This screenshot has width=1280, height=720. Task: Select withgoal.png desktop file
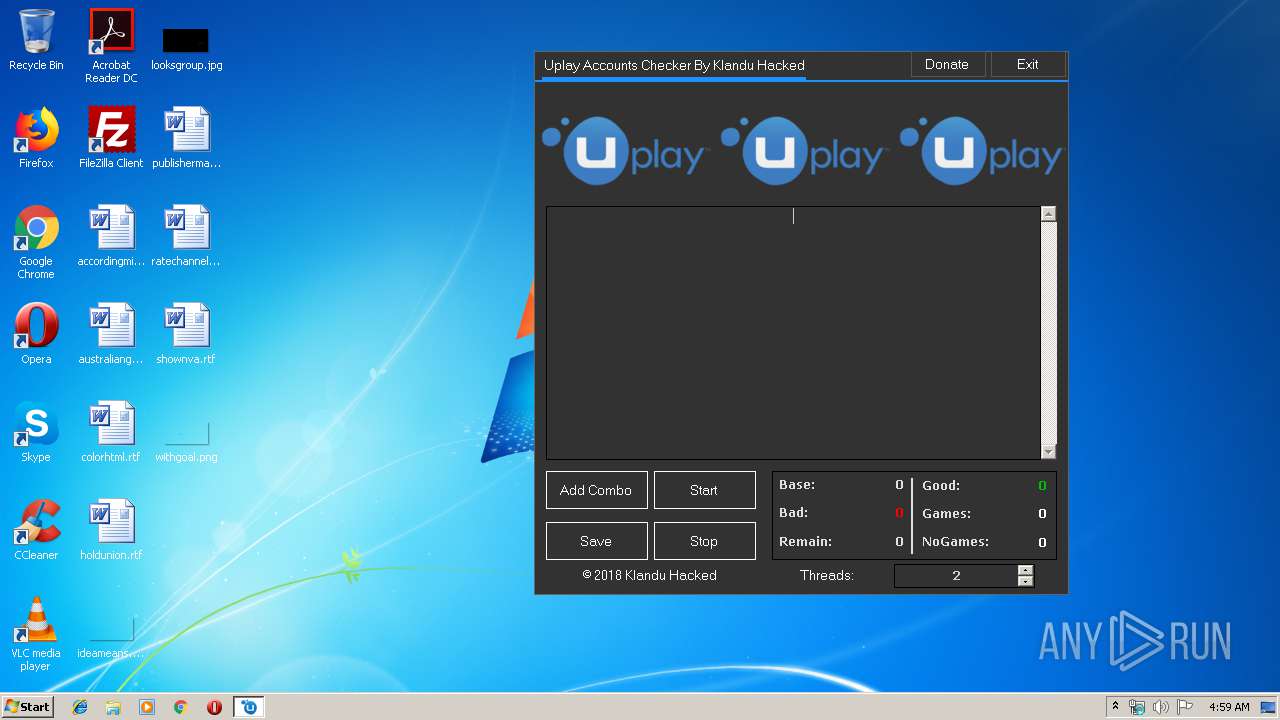click(x=186, y=440)
